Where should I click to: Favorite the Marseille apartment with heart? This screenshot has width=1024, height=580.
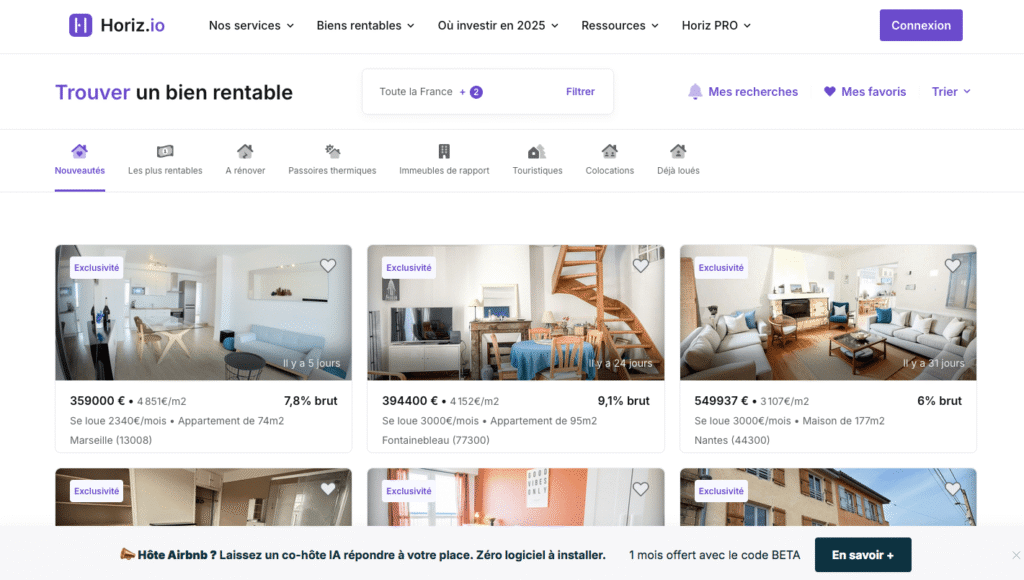tap(328, 266)
